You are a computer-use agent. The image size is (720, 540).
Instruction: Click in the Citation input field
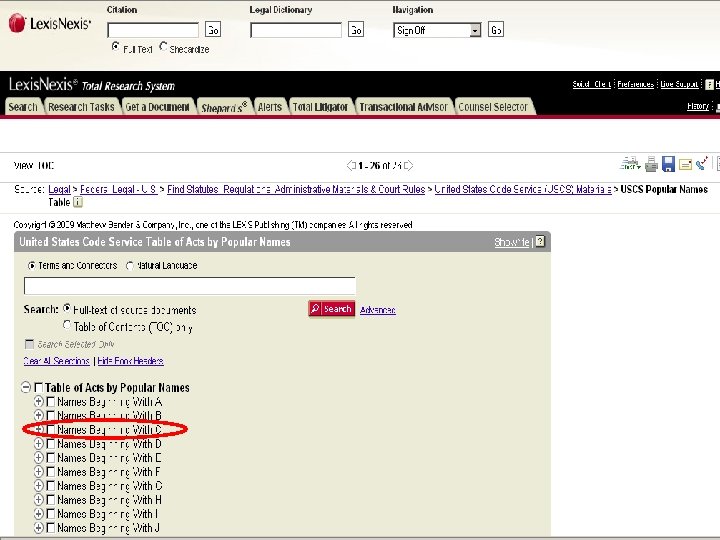153,30
